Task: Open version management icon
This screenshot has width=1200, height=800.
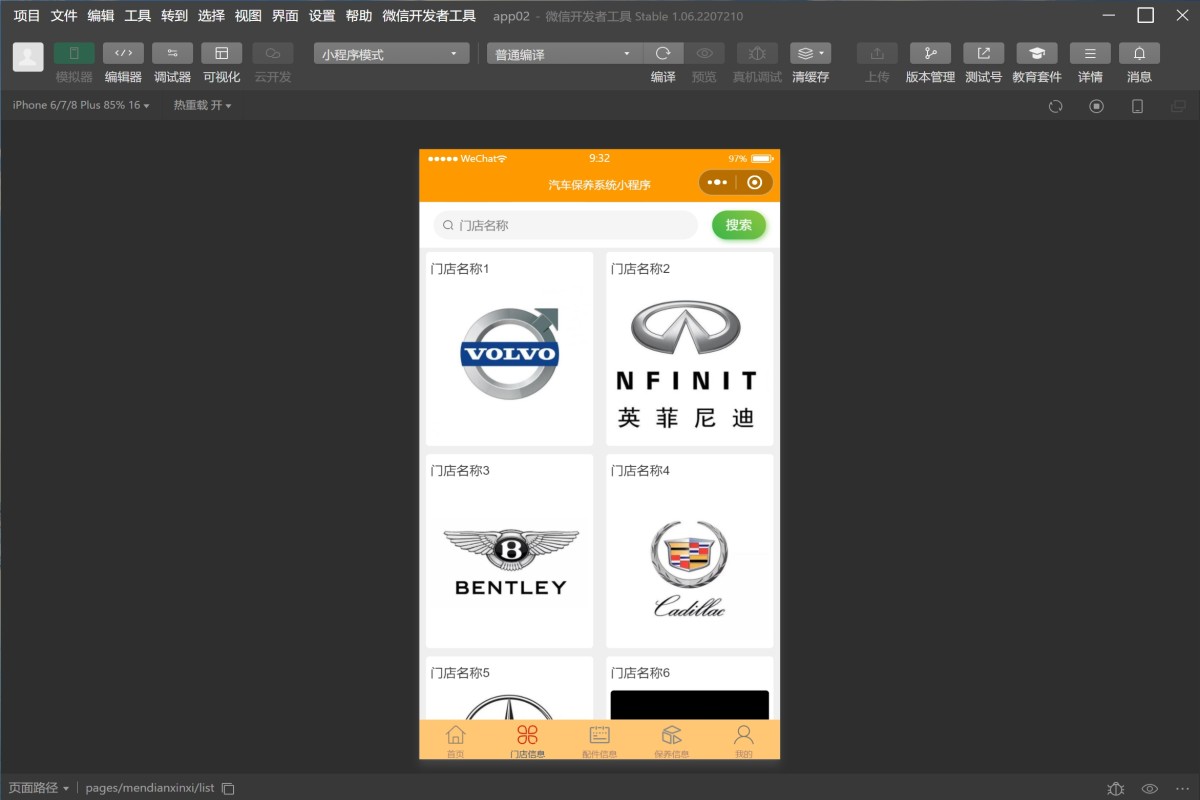Action: (x=930, y=54)
